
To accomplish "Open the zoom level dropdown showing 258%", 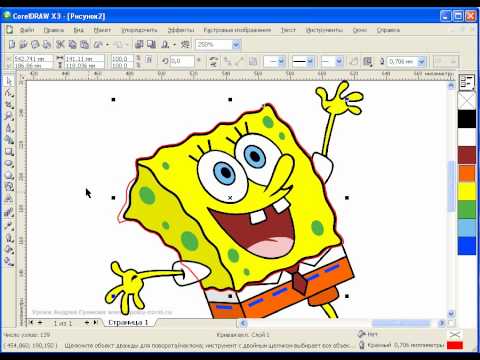I will coord(236,44).
